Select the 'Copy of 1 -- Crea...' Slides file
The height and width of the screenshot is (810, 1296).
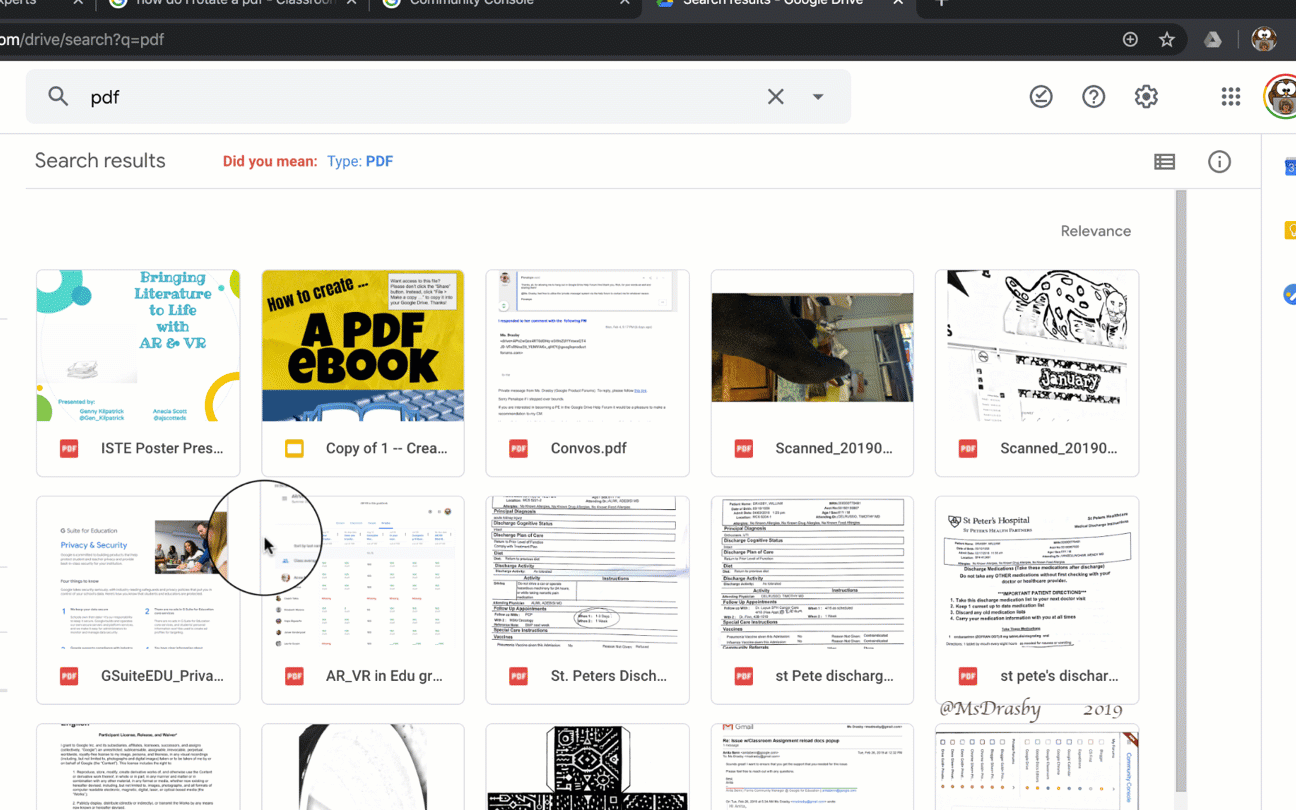[x=363, y=373]
